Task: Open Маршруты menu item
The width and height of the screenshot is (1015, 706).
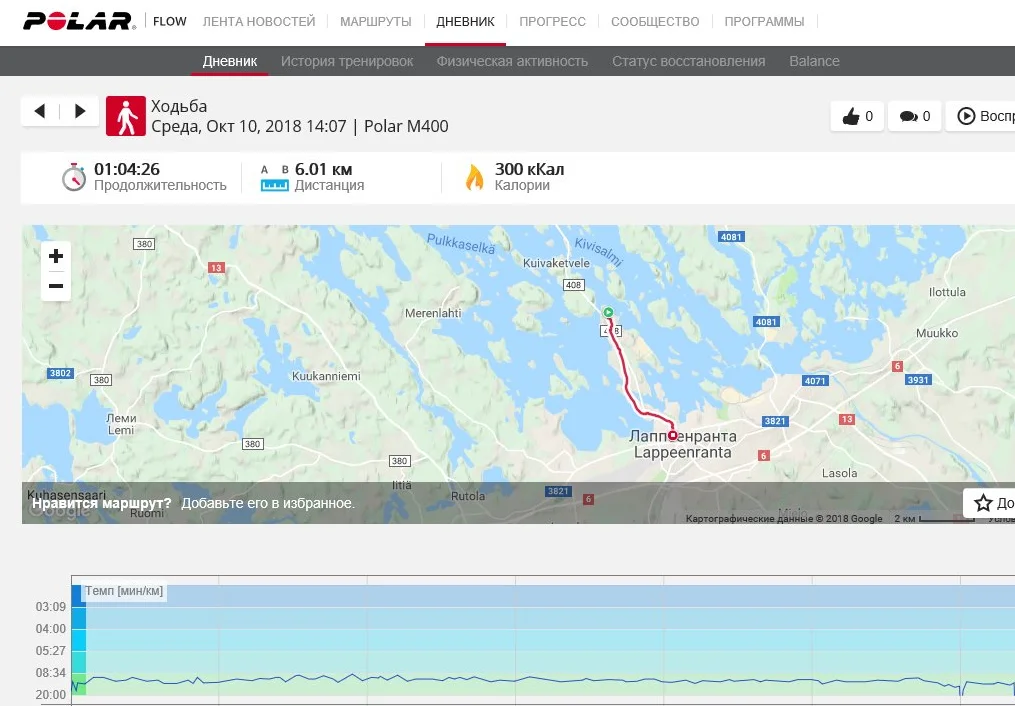Action: [x=375, y=21]
